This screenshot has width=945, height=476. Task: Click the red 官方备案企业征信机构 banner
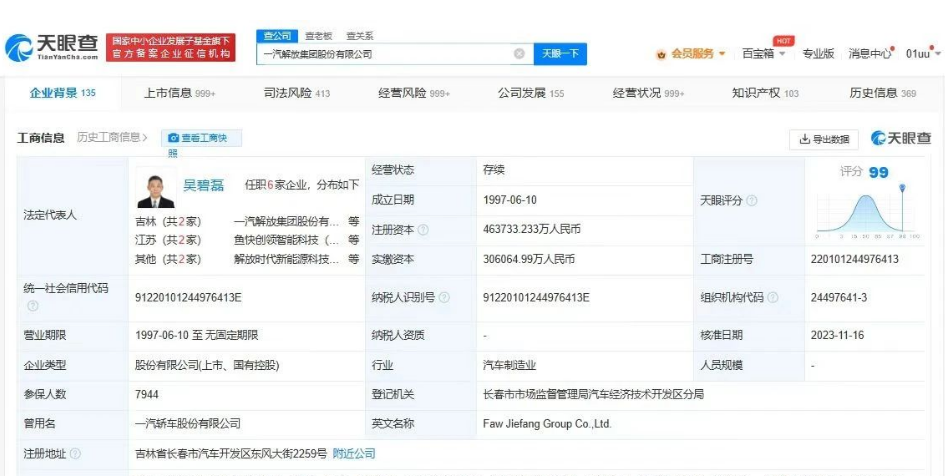pyautogui.click(x=171, y=48)
